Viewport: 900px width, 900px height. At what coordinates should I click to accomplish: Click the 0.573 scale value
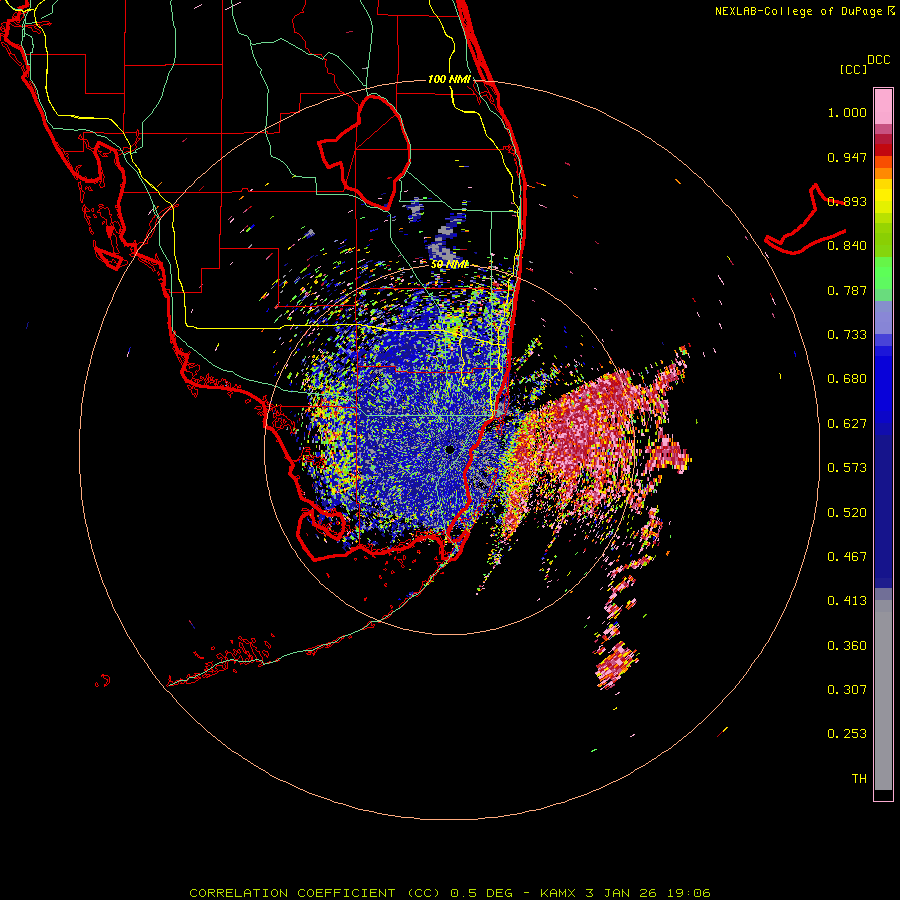[847, 468]
